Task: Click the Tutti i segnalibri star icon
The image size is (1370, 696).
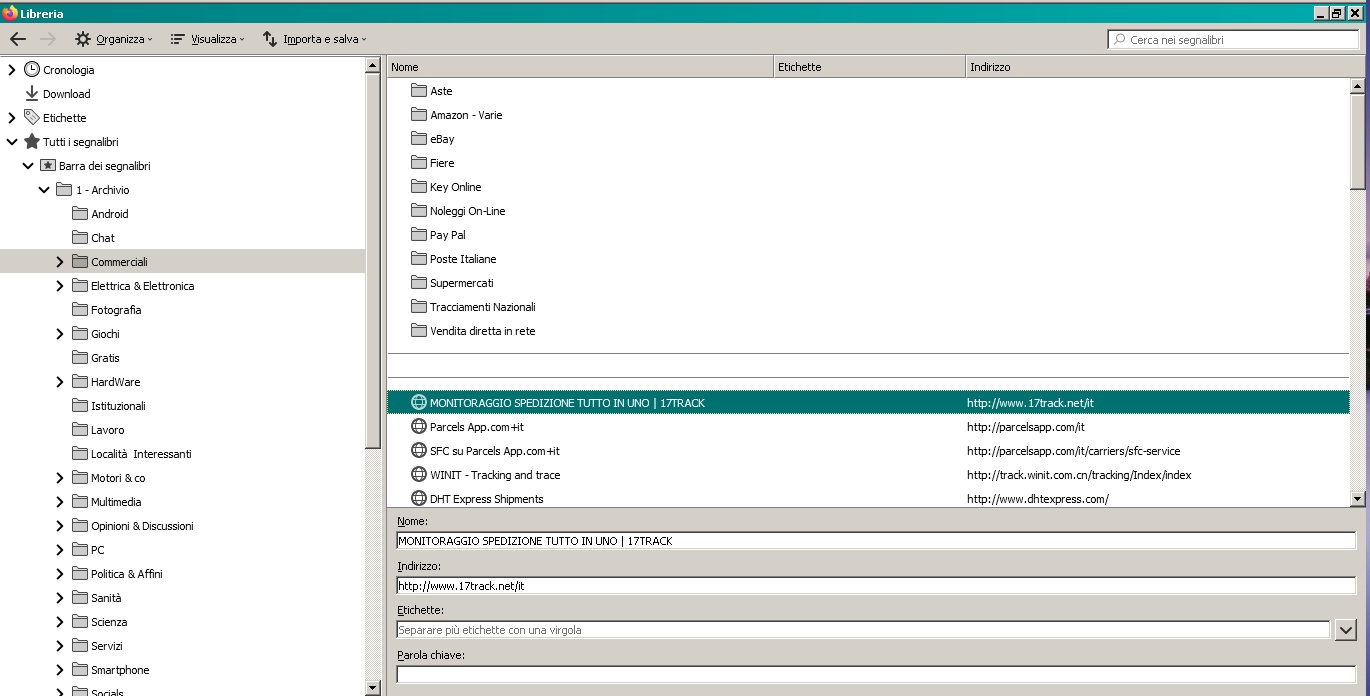Action: pyautogui.click(x=32, y=142)
